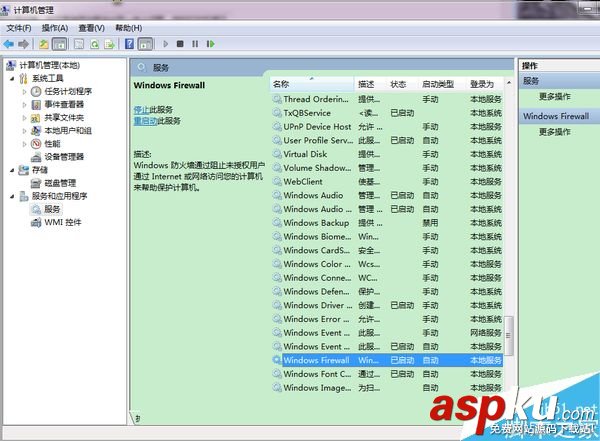600x441 pixels.
Task: Open the 文件(F) menu
Action: pos(19,28)
